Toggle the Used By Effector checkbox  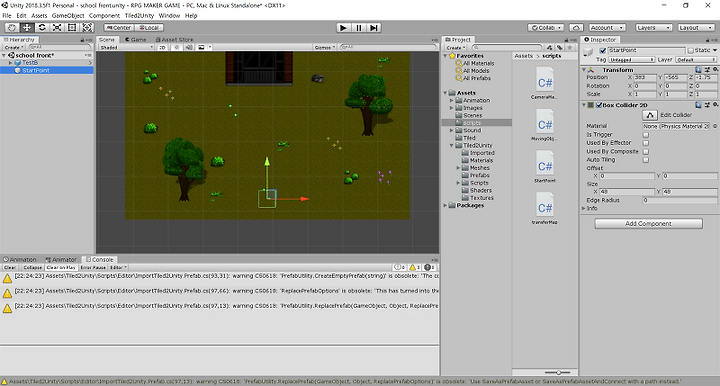click(x=646, y=143)
